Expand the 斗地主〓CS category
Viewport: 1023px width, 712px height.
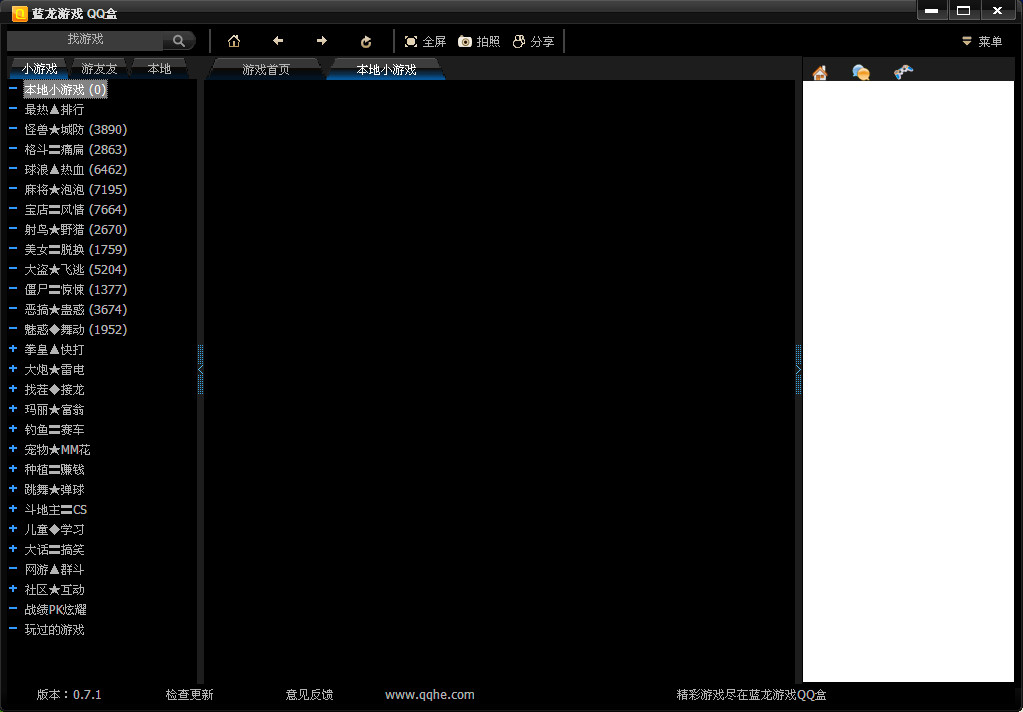pyautogui.click(x=12, y=509)
